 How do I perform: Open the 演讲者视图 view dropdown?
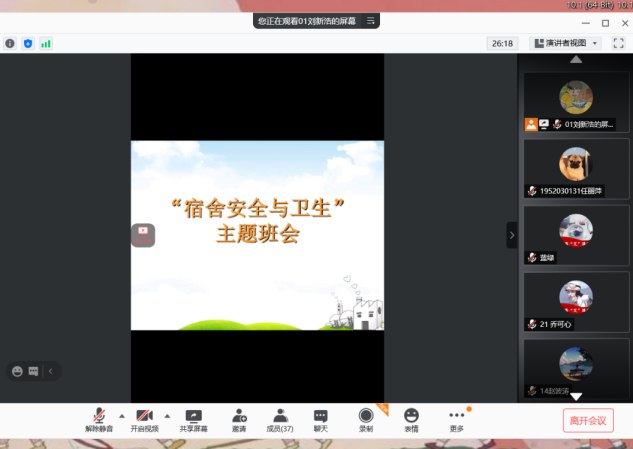click(x=566, y=43)
